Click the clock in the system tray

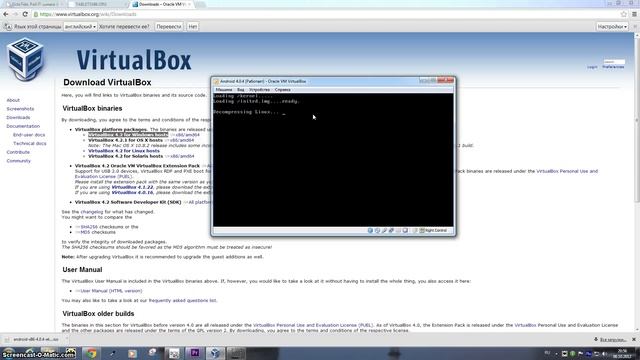point(622,353)
